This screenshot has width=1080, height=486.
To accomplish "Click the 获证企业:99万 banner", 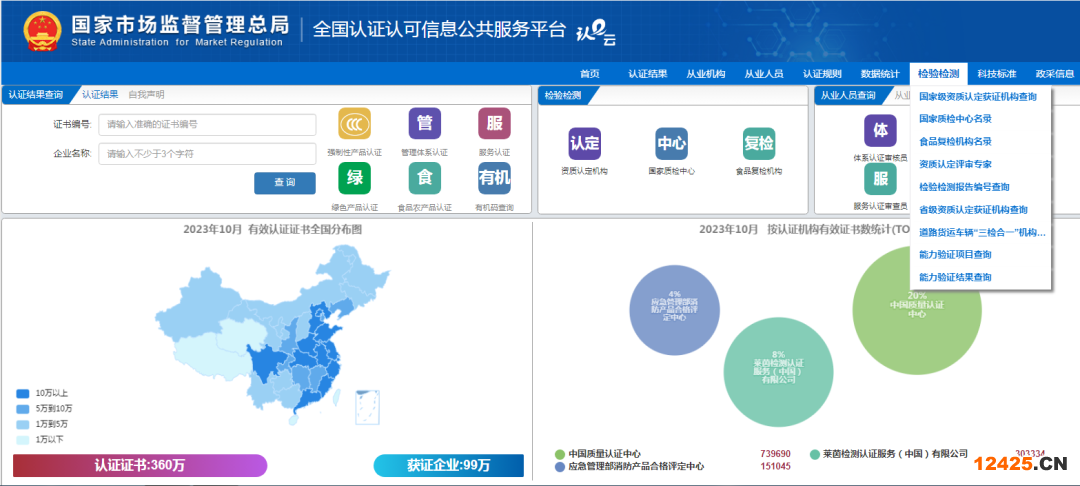I will click(448, 465).
